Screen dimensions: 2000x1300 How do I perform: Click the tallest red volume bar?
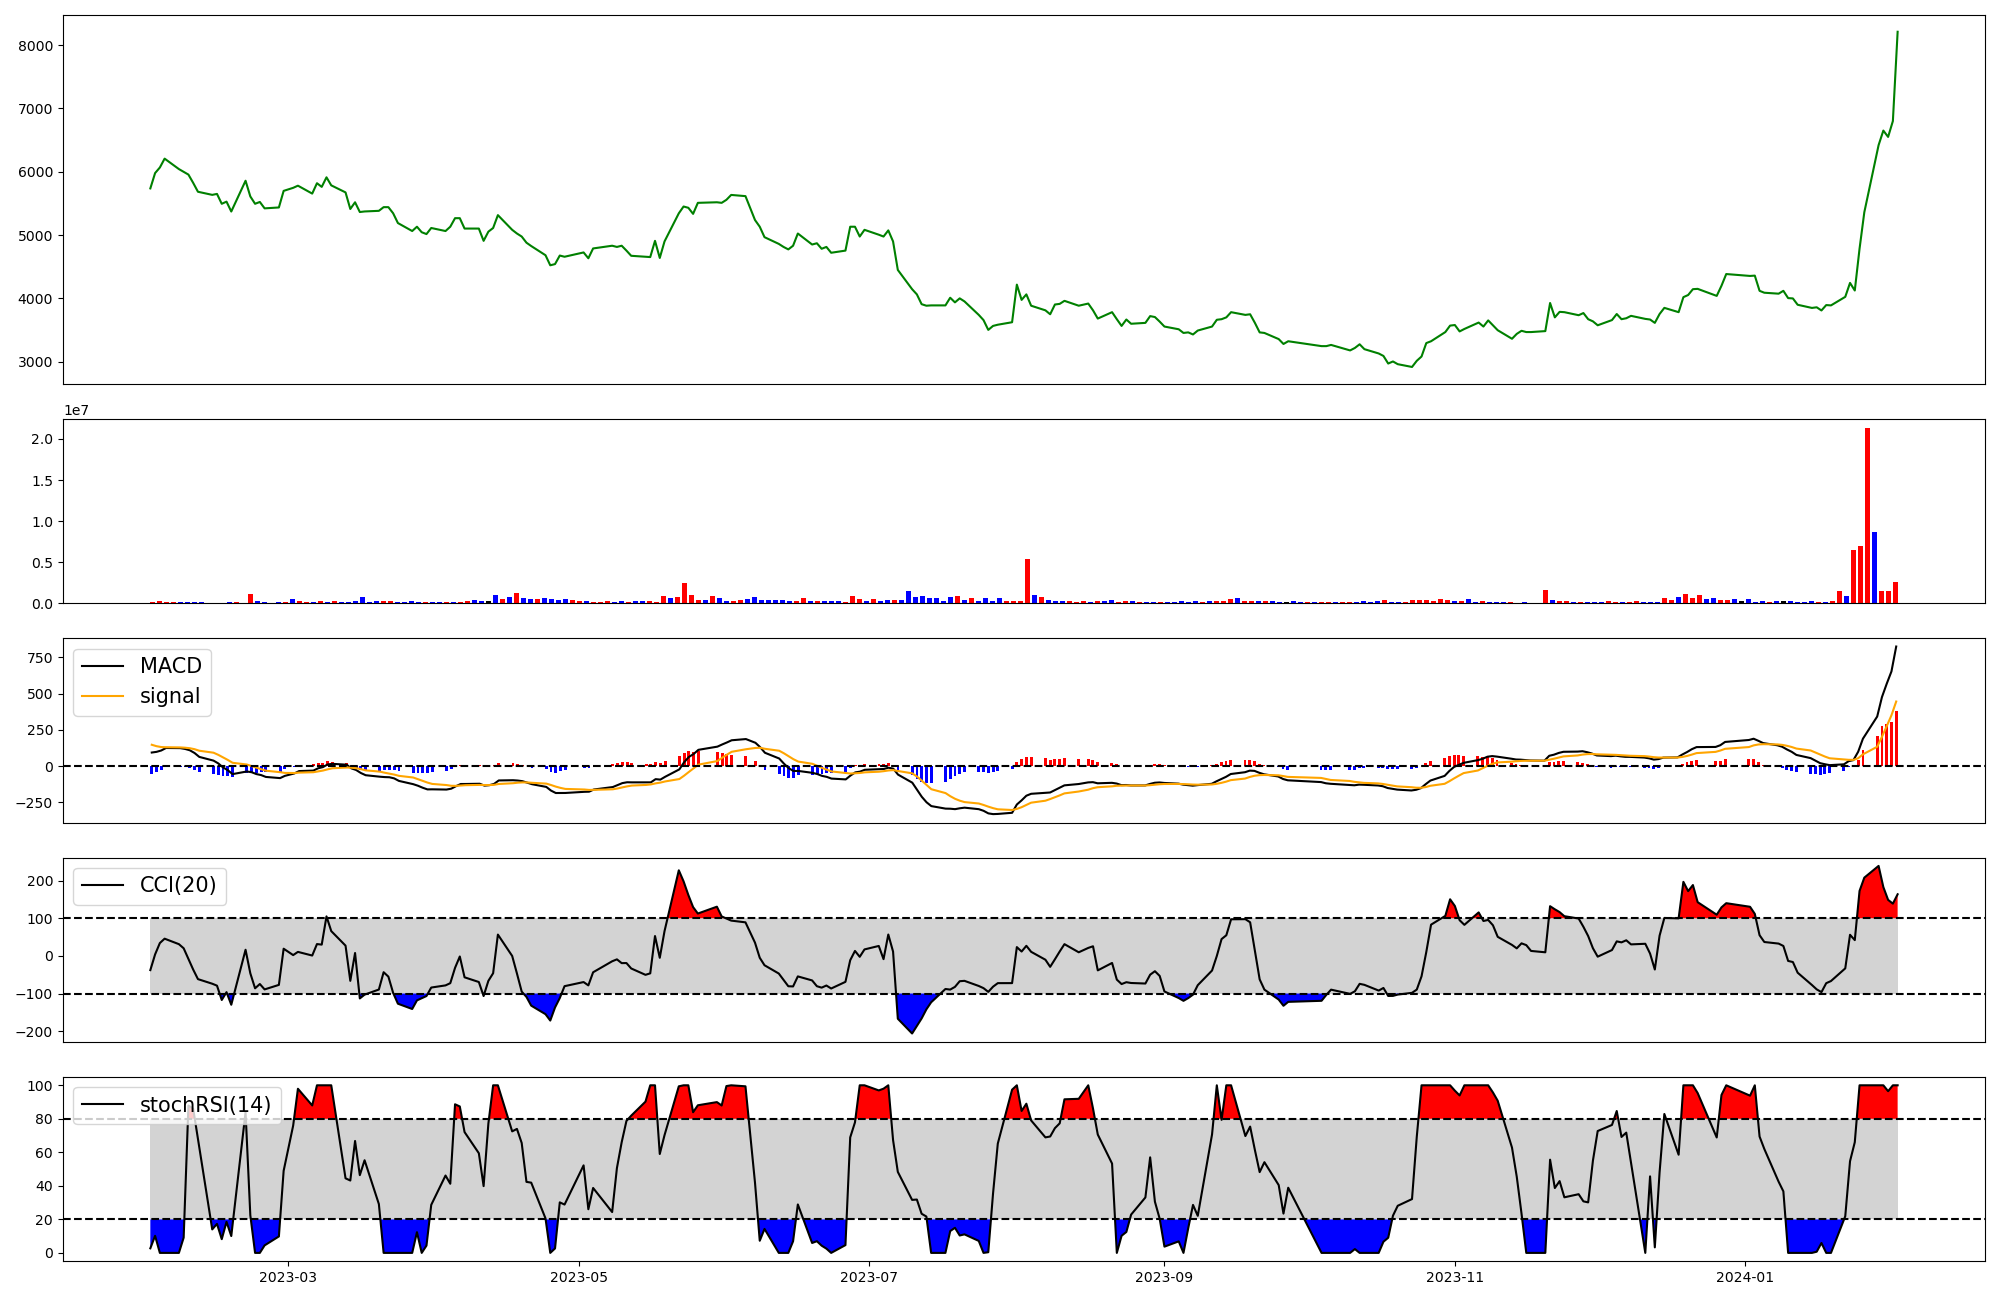tap(1867, 515)
